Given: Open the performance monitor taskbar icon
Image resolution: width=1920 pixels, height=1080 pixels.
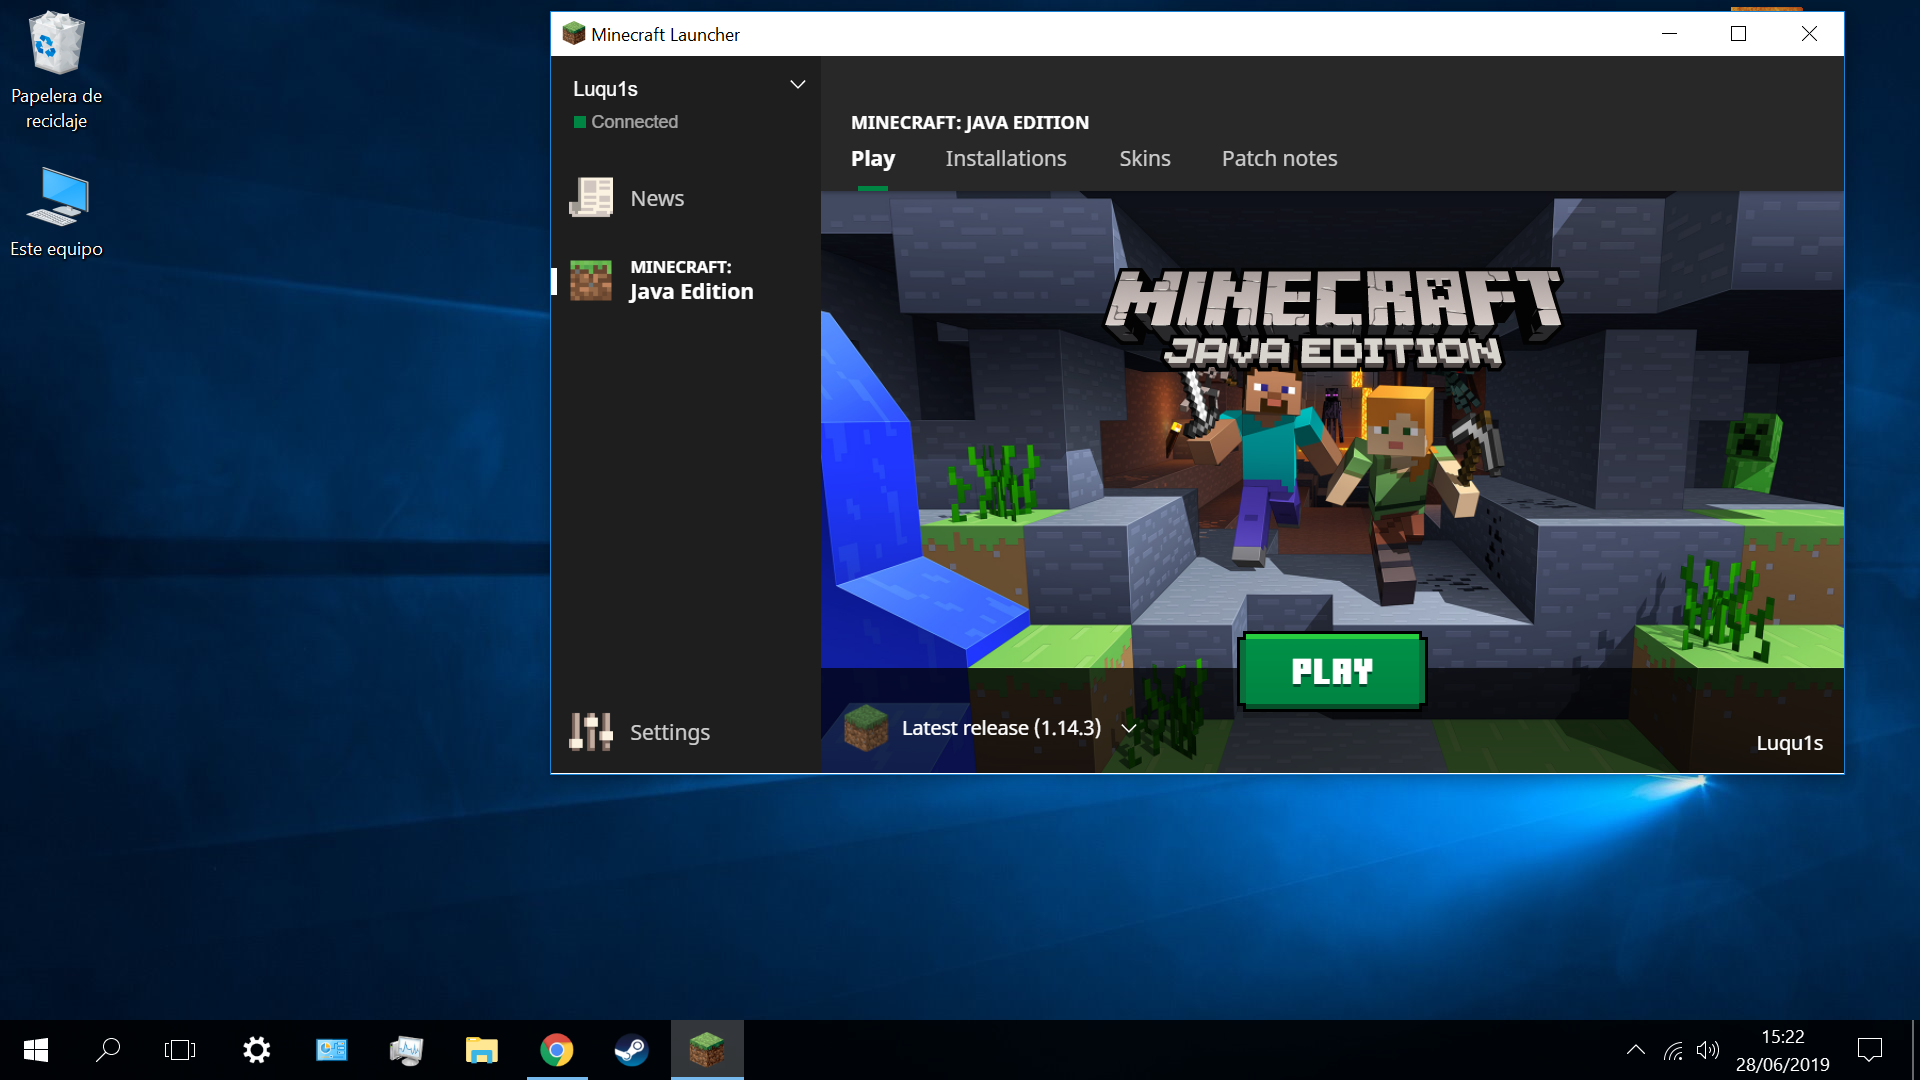Looking at the screenshot, I should [x=407, y=1050].
